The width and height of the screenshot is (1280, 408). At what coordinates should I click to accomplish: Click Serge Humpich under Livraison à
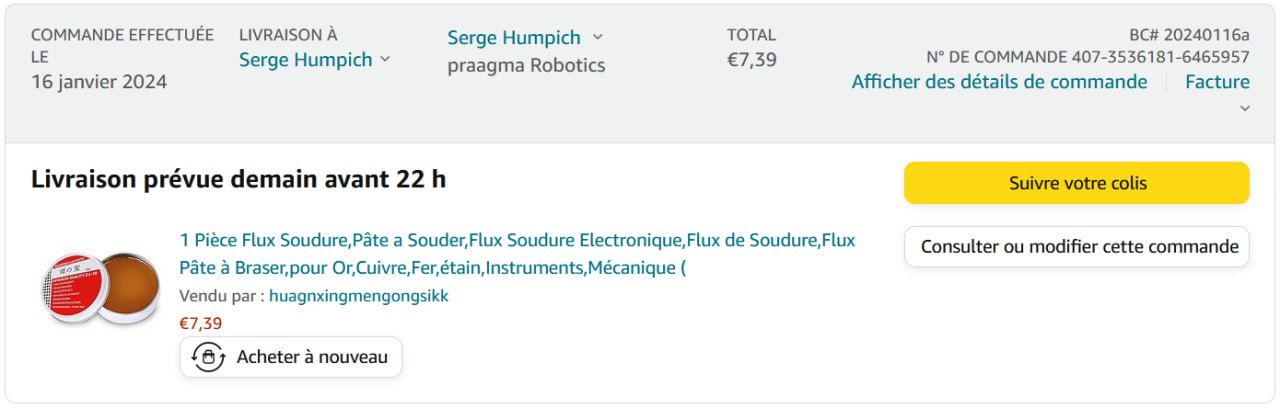[305, 60]
